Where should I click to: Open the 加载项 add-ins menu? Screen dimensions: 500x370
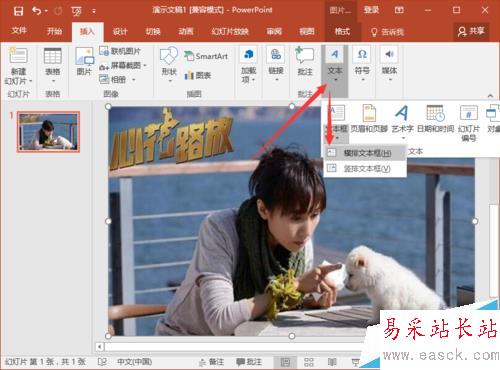click(248, 64)
